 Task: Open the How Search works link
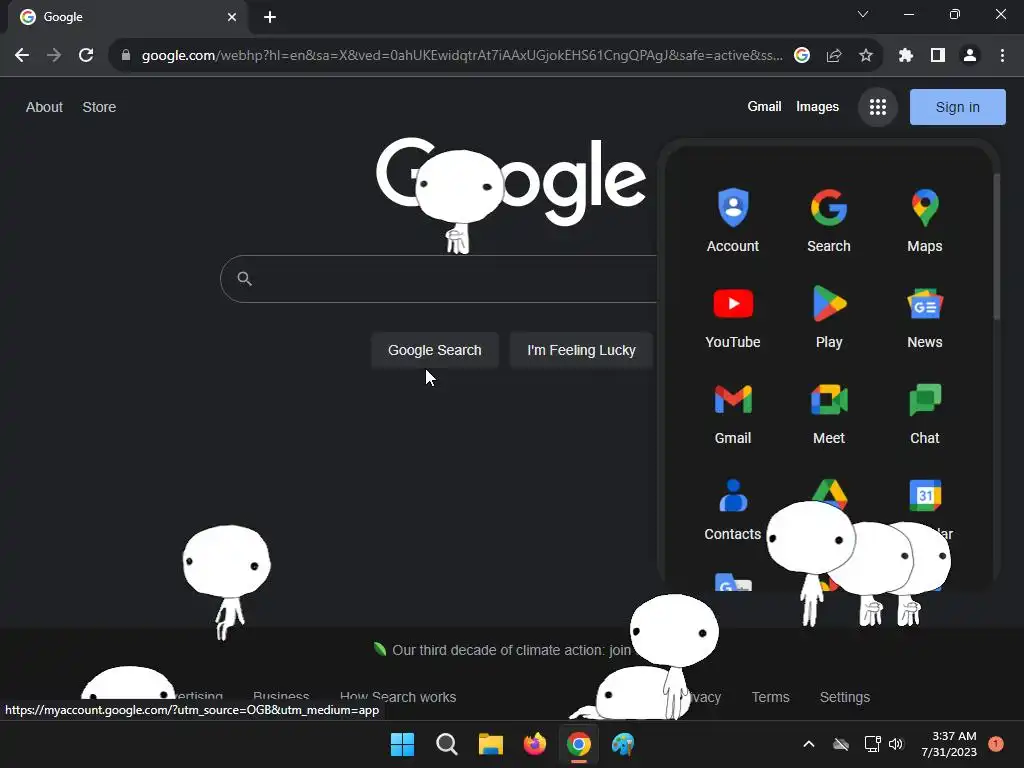[x=398, y=697]
